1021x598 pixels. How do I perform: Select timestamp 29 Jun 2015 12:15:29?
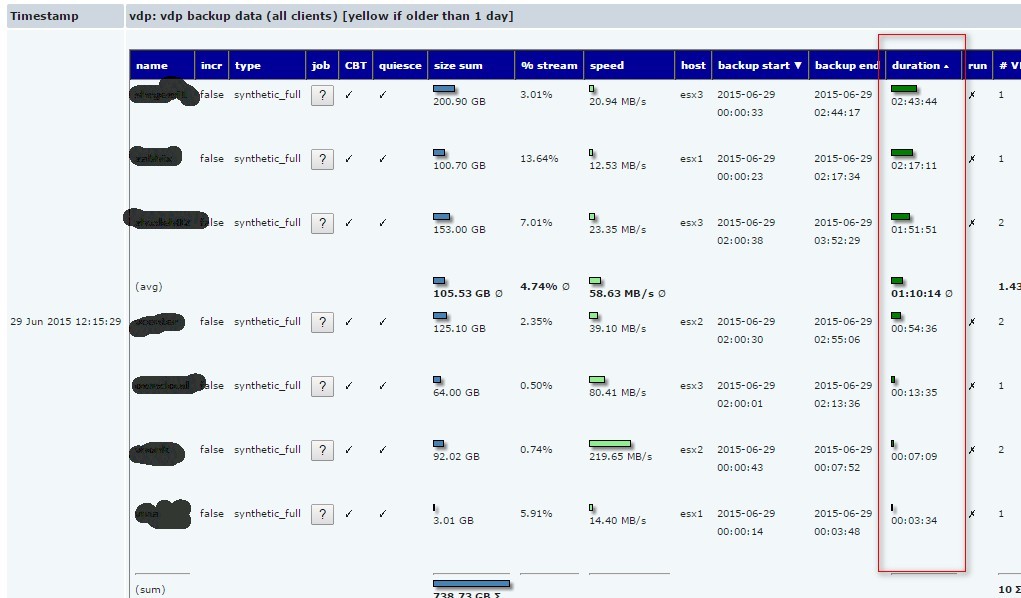click(x=66, y=322)
